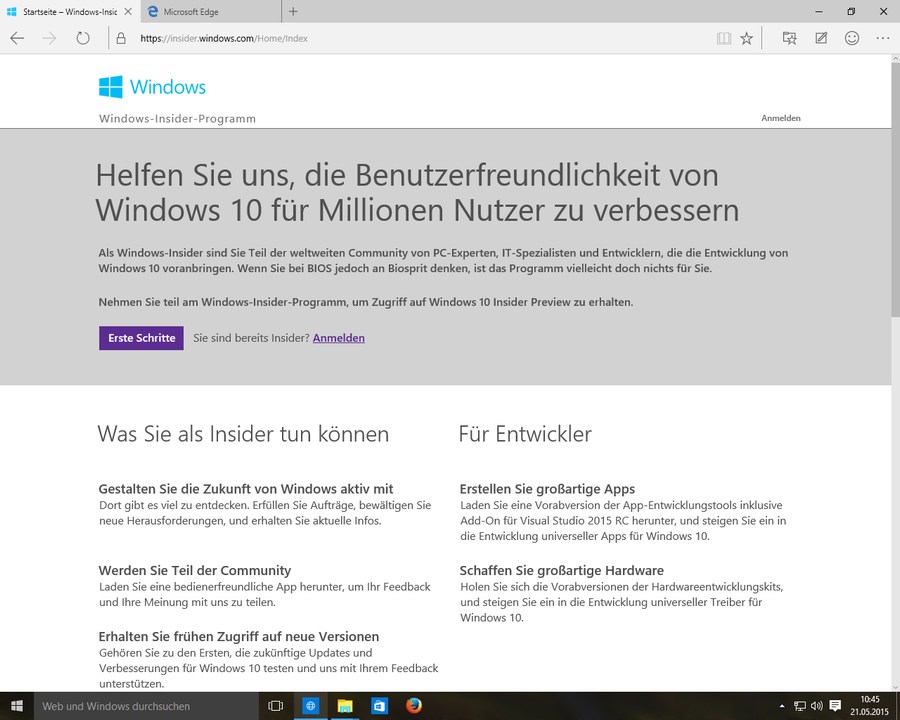Click Anmelden link beside Erste Schritte
Image resolution: width=900 pixels, height=720 pixels.
[x=339, y=338]
